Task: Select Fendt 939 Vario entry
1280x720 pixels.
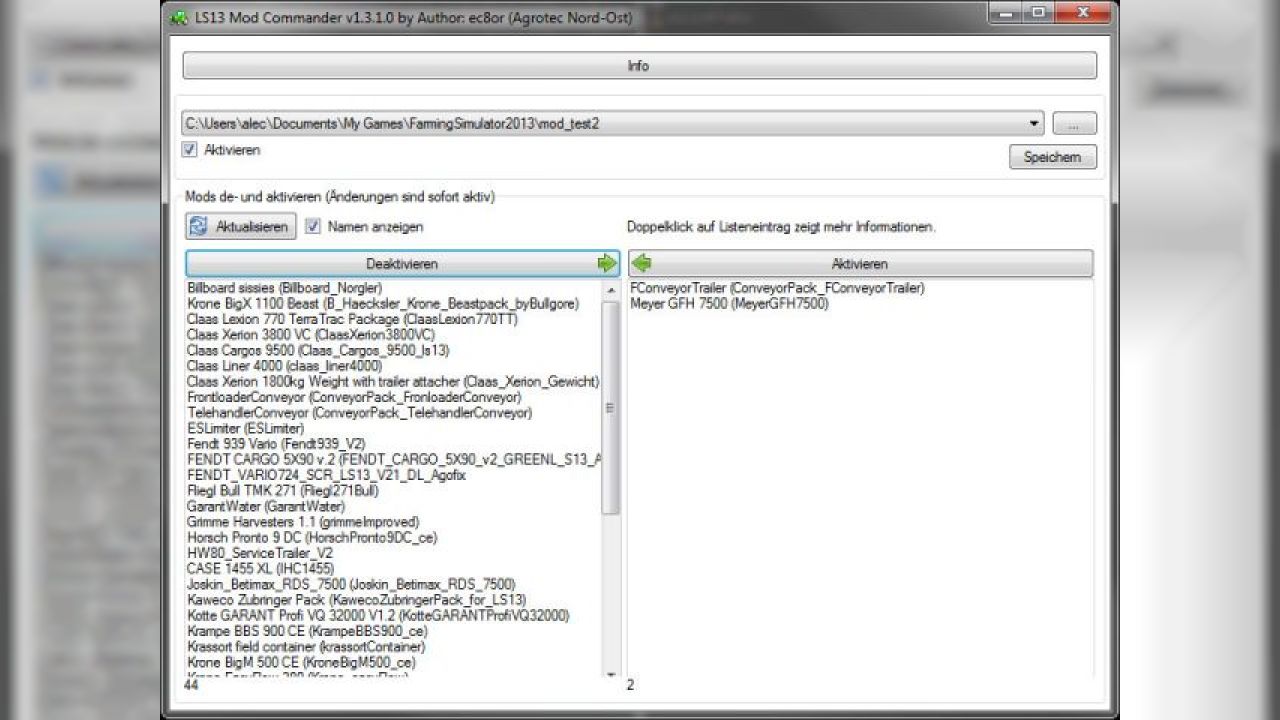Action: point(276,444)
